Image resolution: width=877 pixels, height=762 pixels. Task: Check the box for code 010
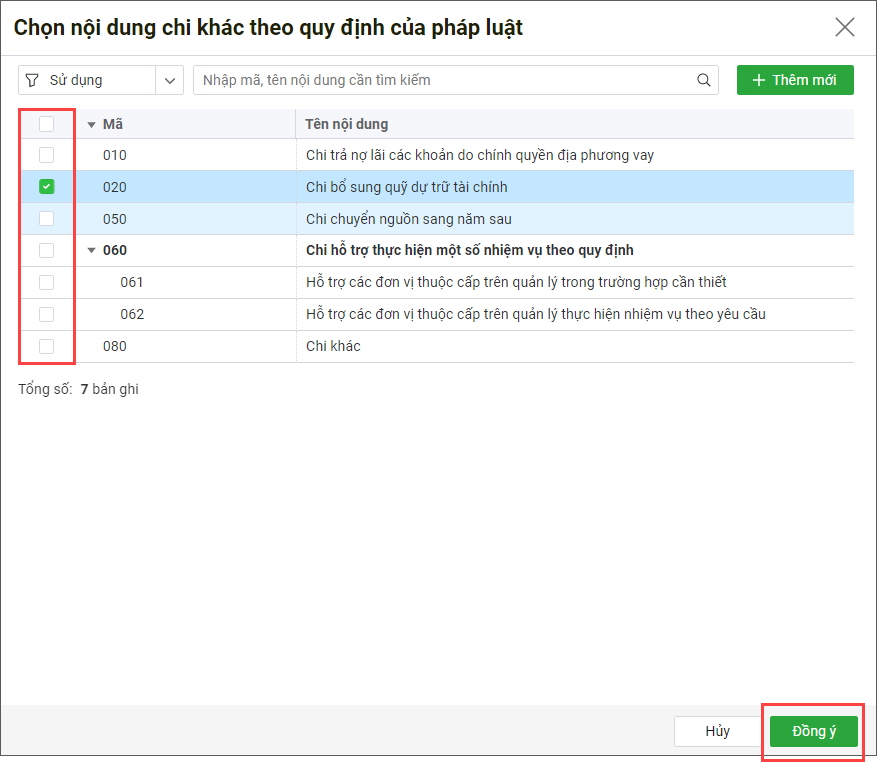[x=46, y=154]
